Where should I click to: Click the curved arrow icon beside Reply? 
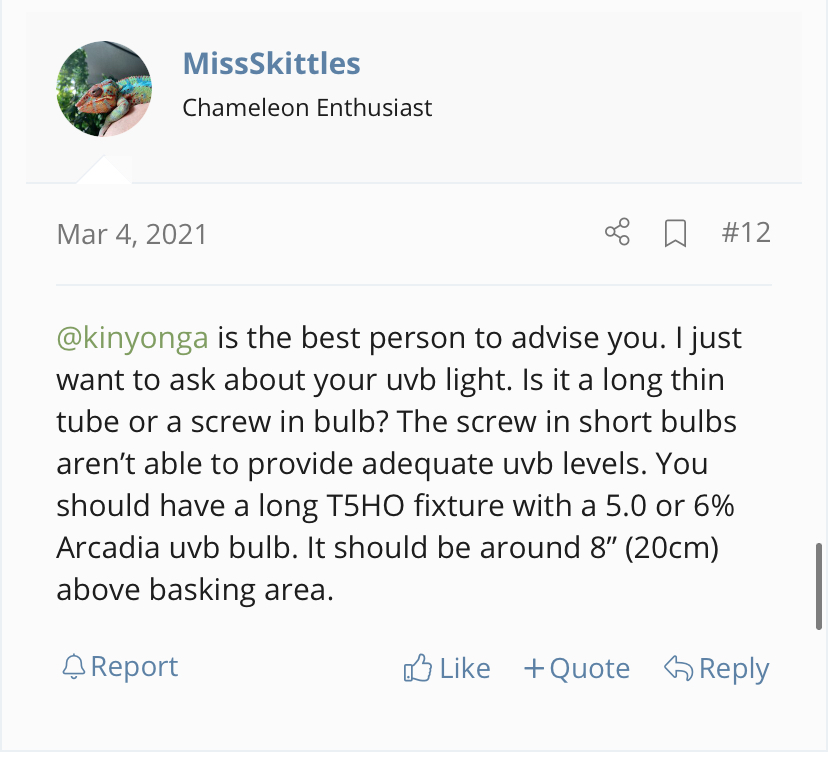[678, 668]
